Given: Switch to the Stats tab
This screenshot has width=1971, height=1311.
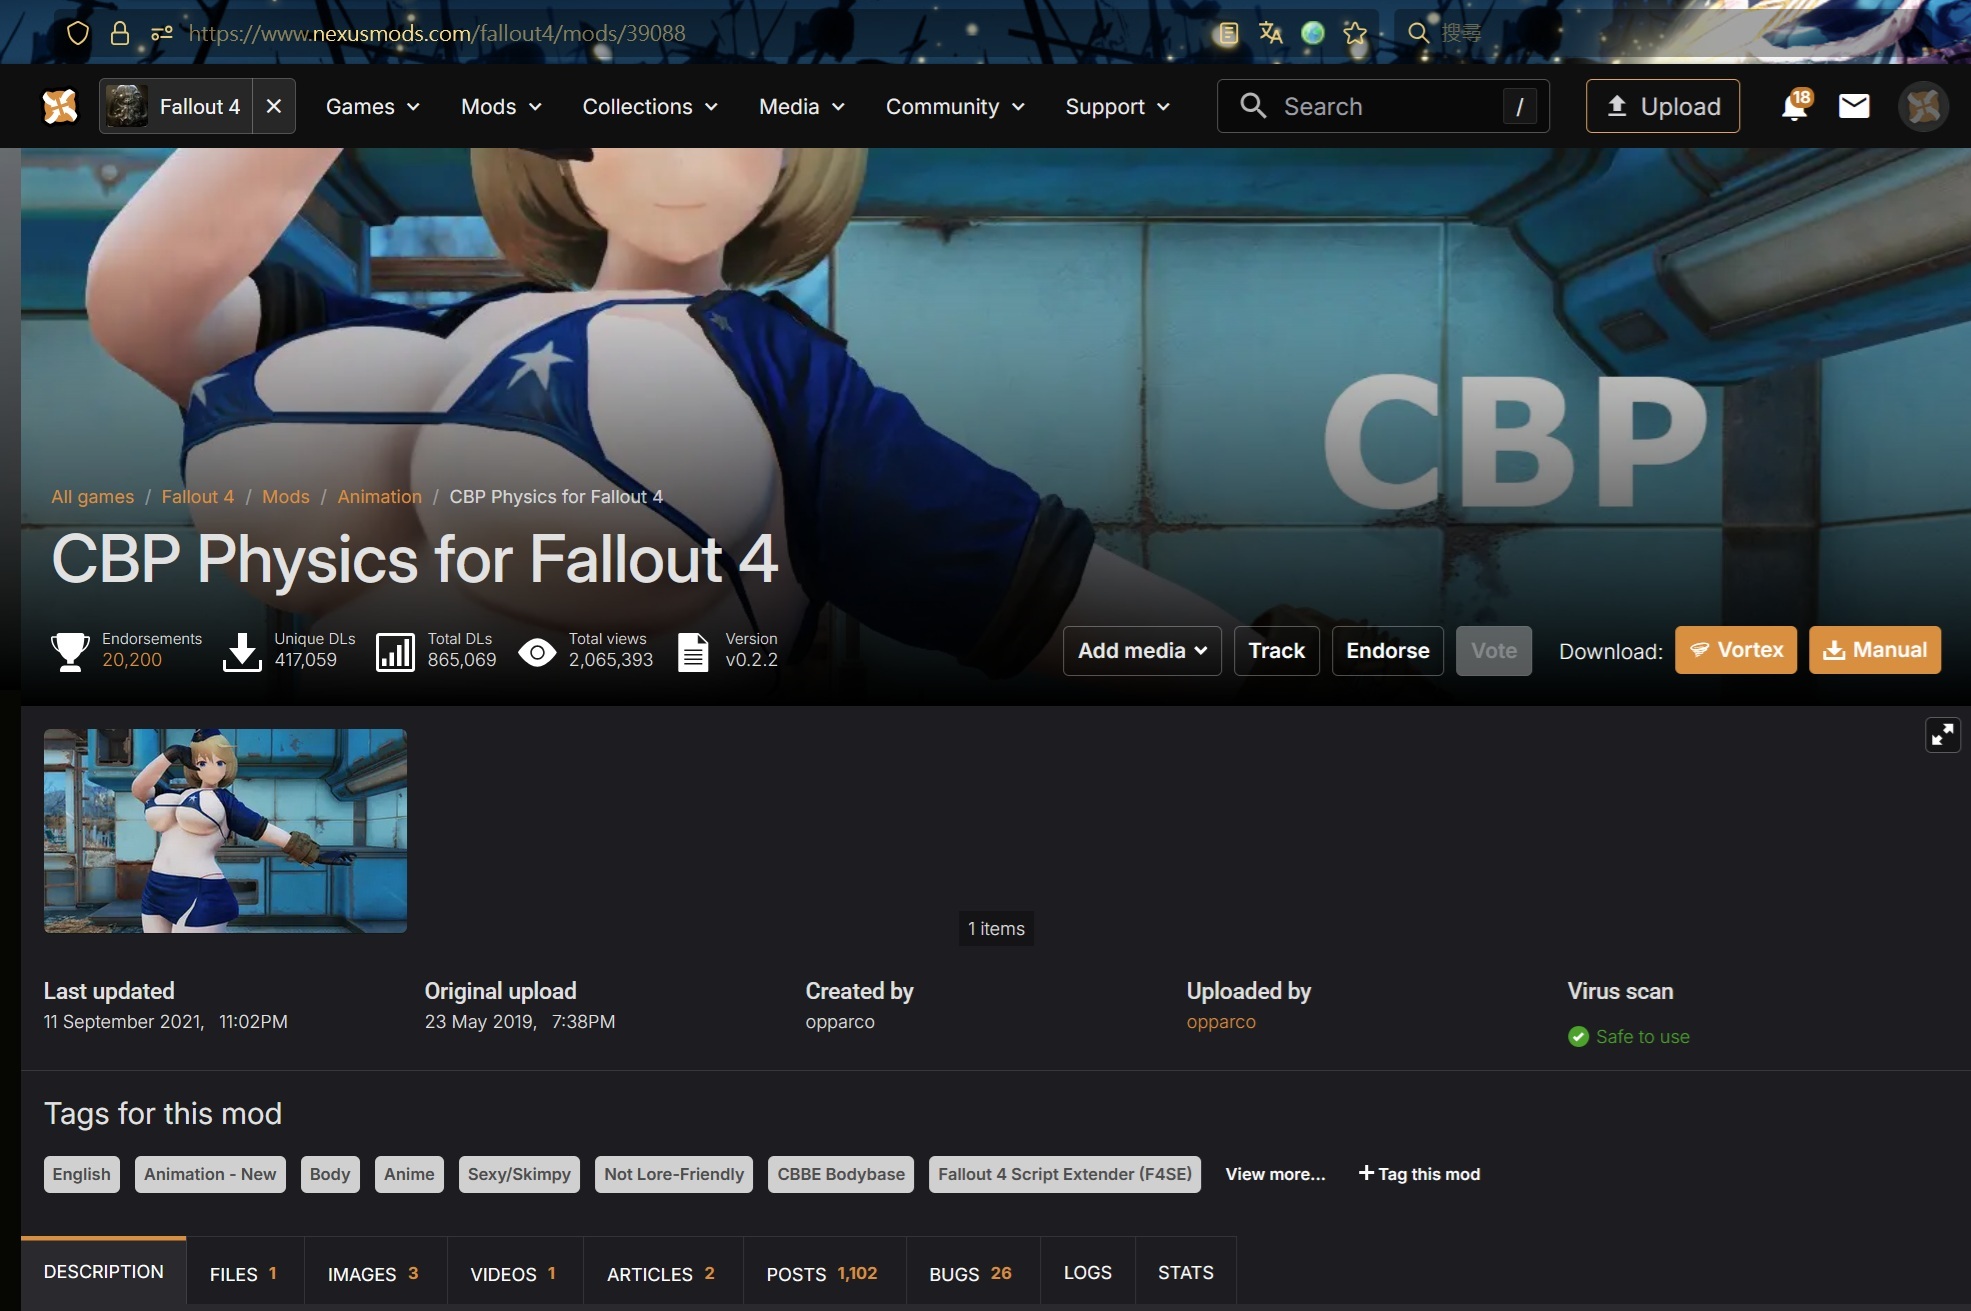Looking at the screenshot, I should [x=1185, y=1273].
